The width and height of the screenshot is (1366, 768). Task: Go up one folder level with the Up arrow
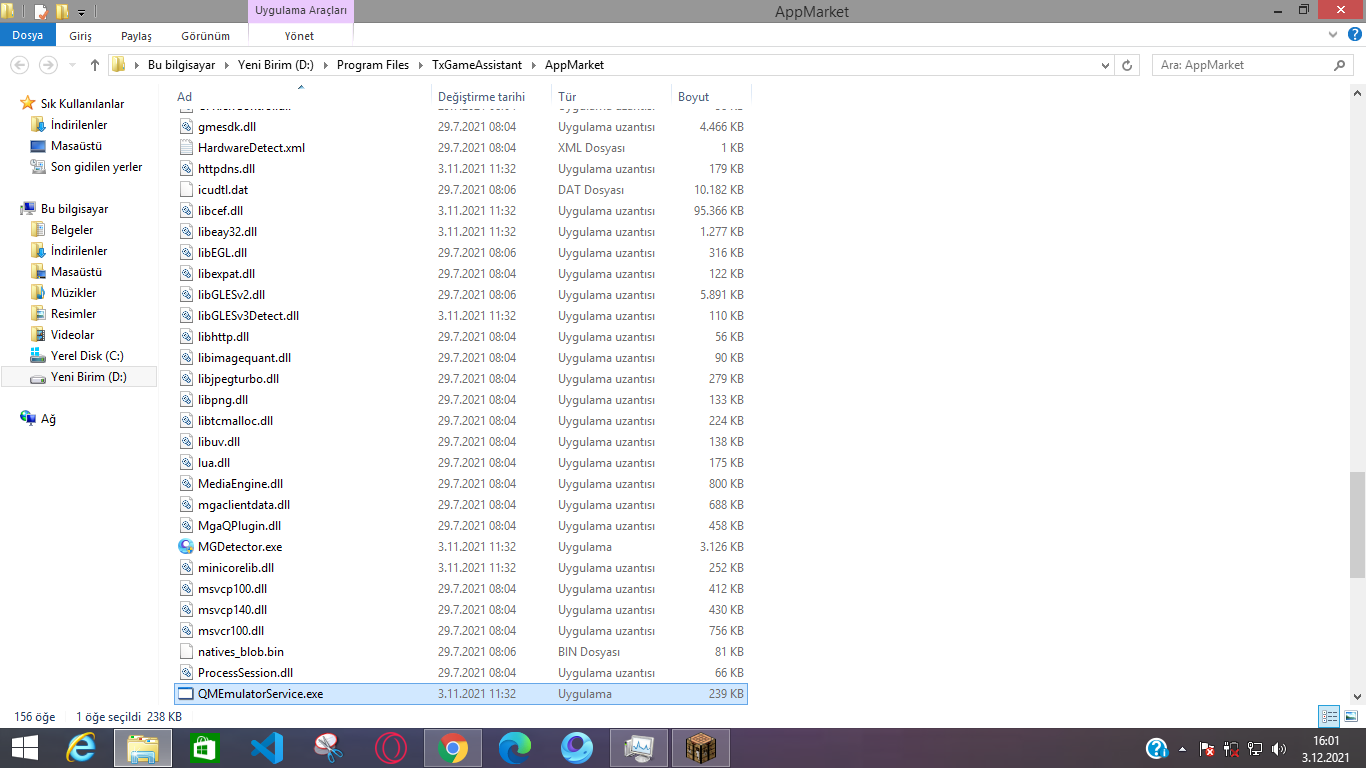95,65
